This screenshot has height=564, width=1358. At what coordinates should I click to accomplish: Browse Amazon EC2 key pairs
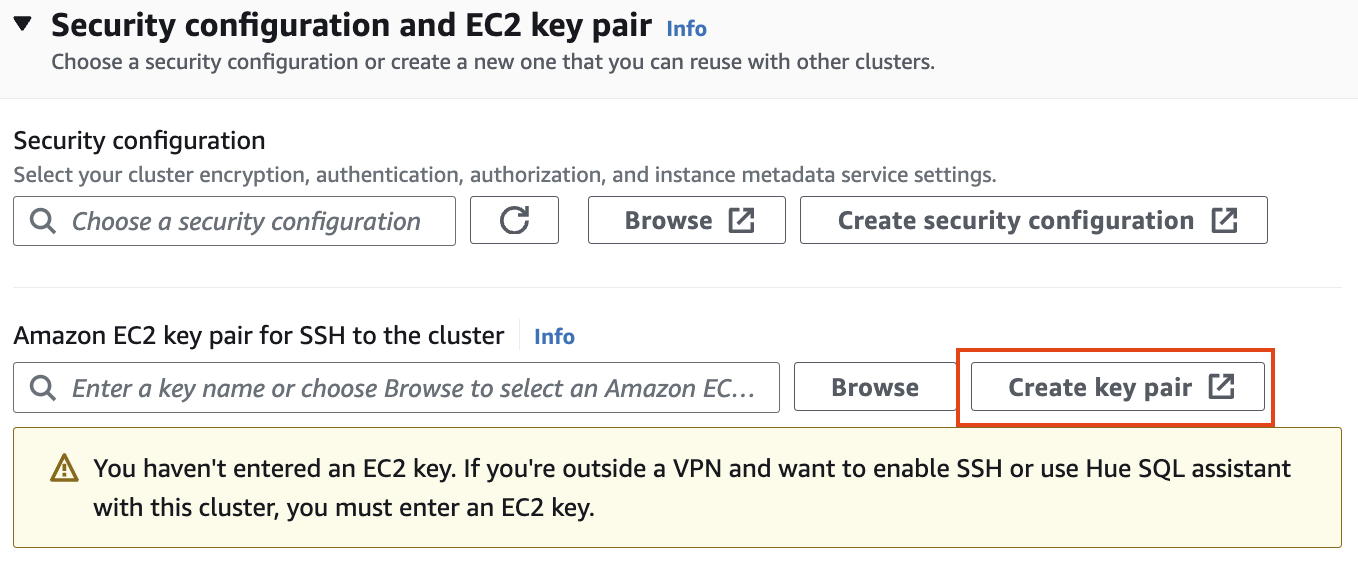point(875,388)
